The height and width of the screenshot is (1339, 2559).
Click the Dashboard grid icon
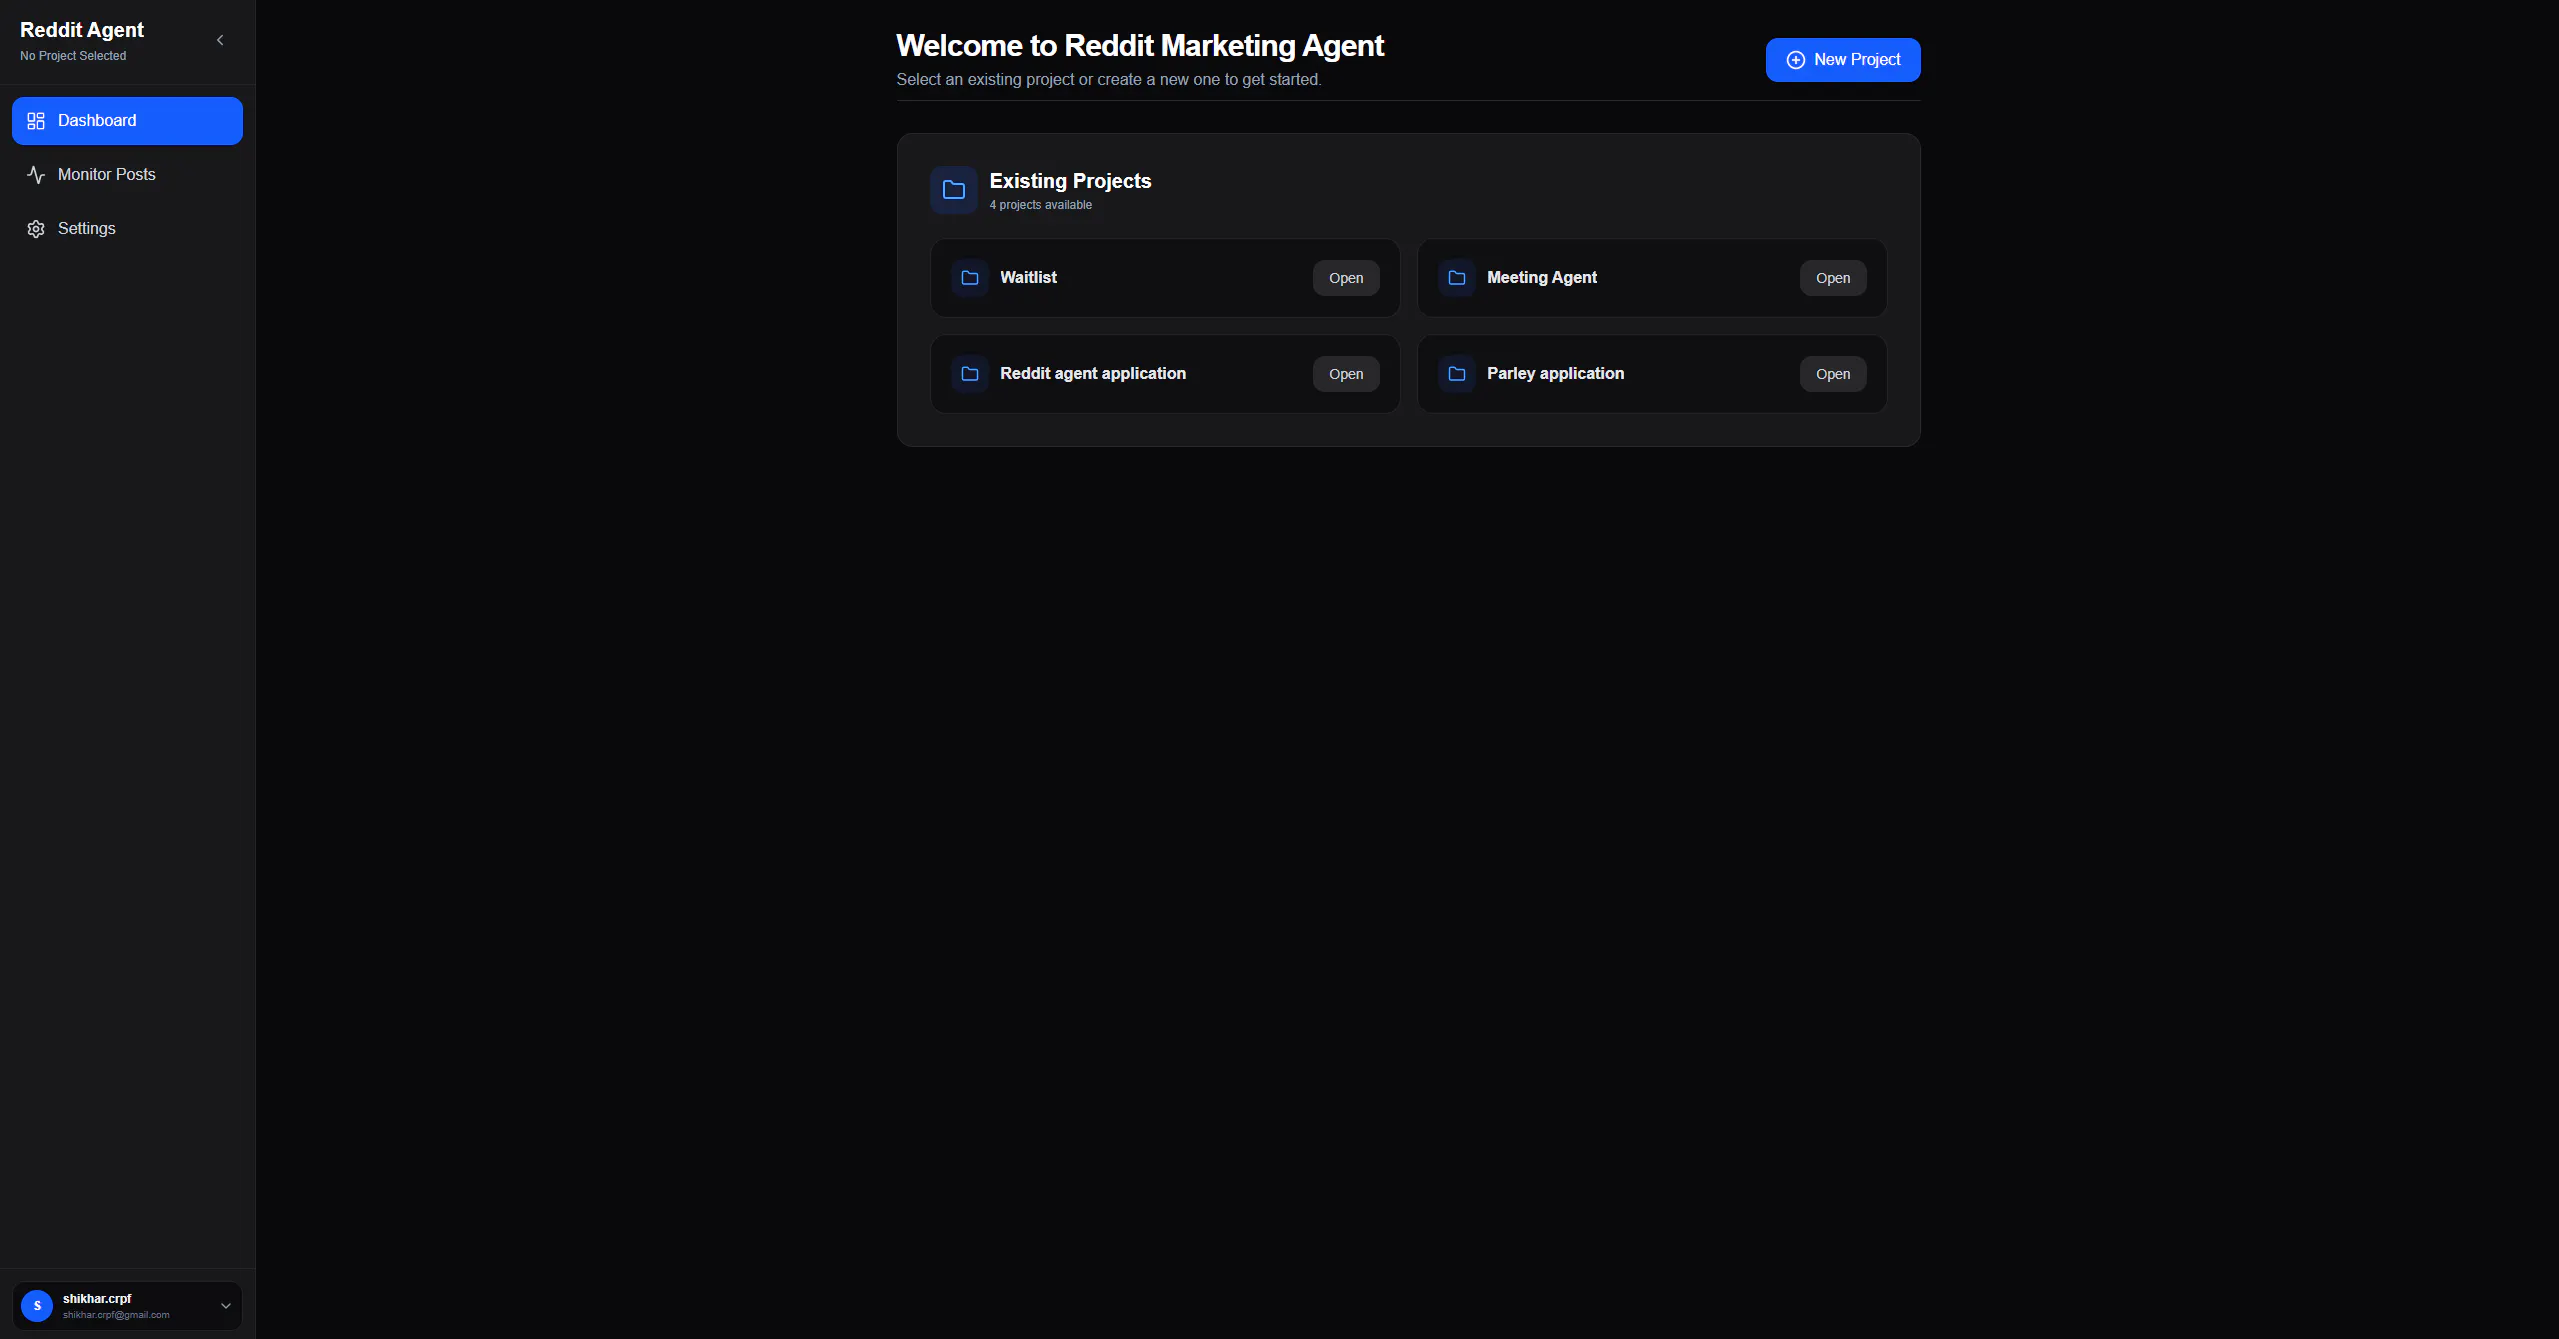(36, 121)
